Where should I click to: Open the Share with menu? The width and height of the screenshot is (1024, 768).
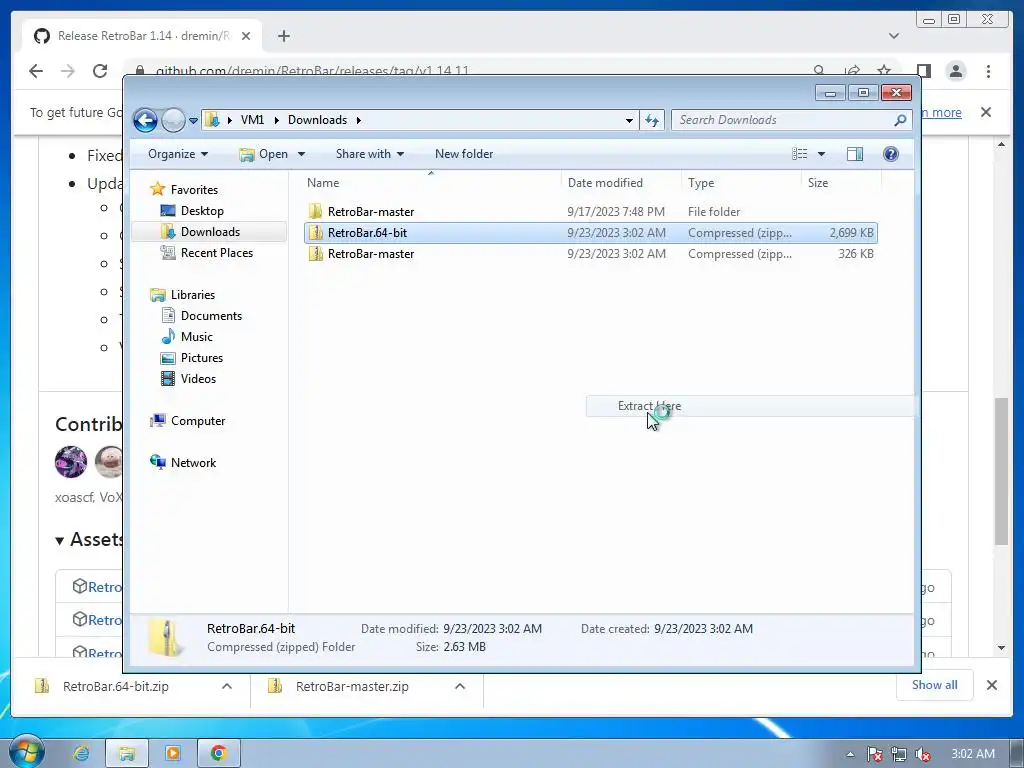pos(370,154)
